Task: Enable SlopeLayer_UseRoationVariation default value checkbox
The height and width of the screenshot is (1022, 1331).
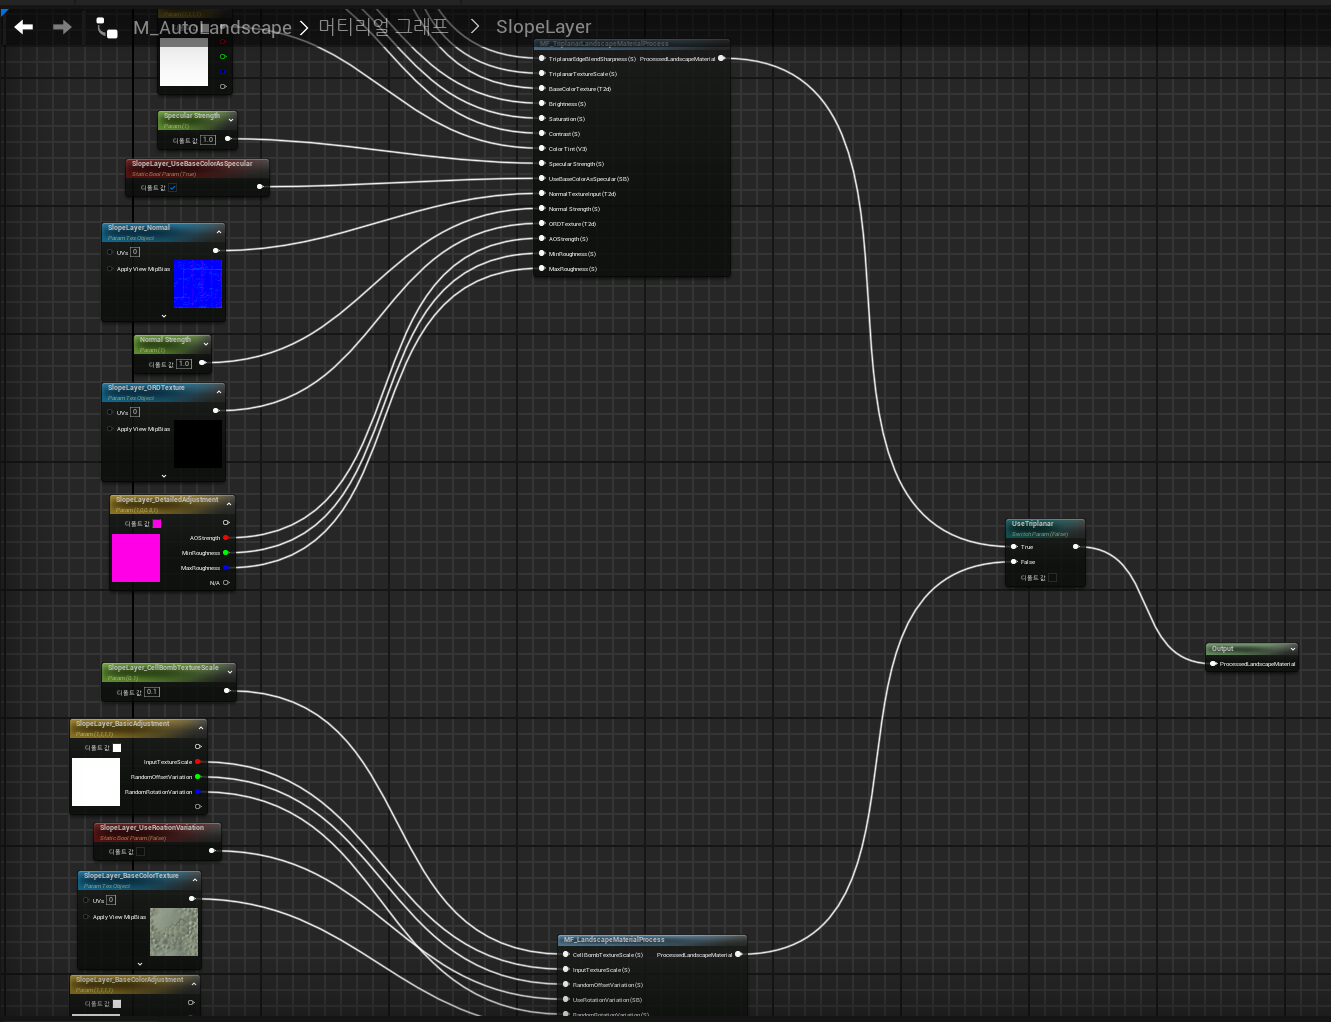Action: (140, 851)
